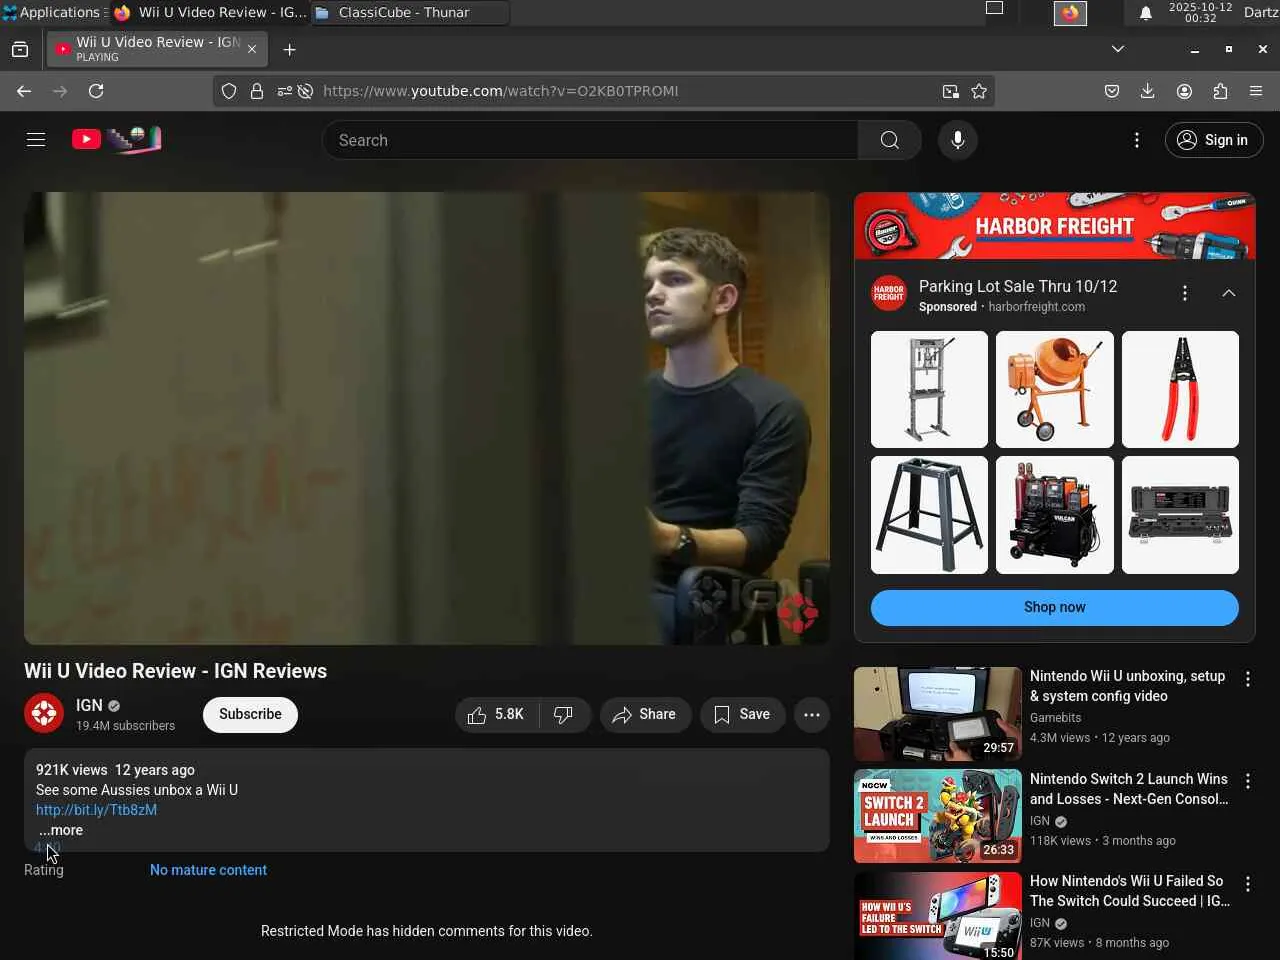Open IGN channel name link
Screen dimensions: 1280x960
(89, 705)
